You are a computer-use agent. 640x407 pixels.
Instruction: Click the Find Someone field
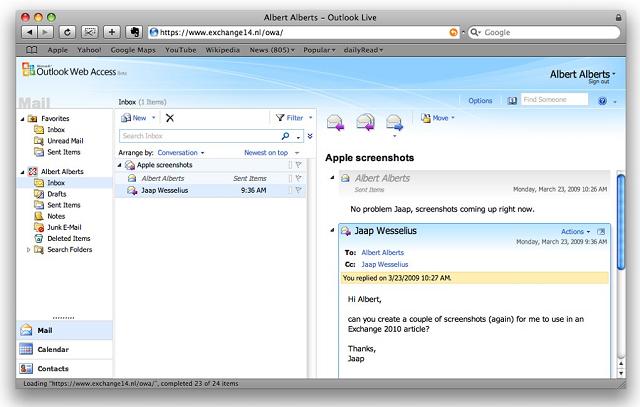(x=554, y=100)
